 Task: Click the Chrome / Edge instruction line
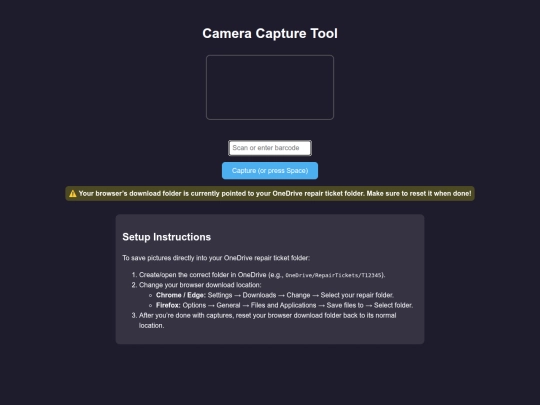[x=275, y=295]
